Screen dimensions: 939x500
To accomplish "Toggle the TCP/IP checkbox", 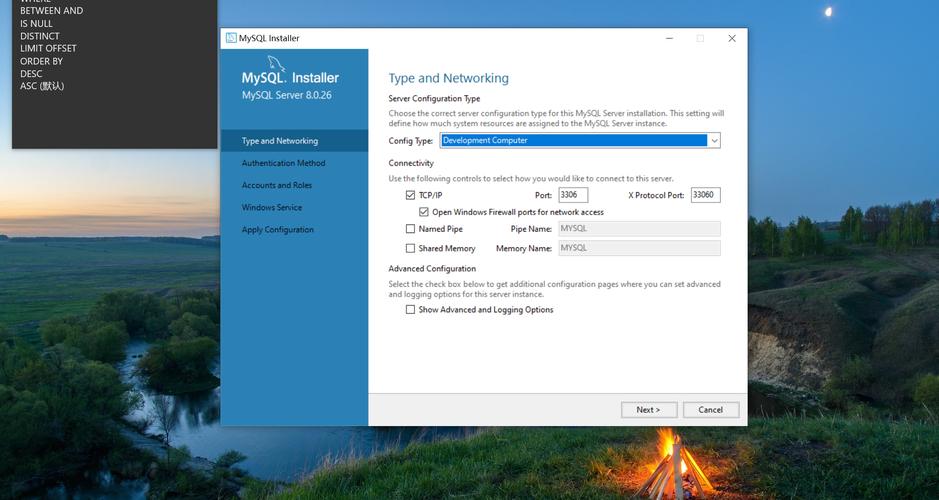I will tap(410, 195).
